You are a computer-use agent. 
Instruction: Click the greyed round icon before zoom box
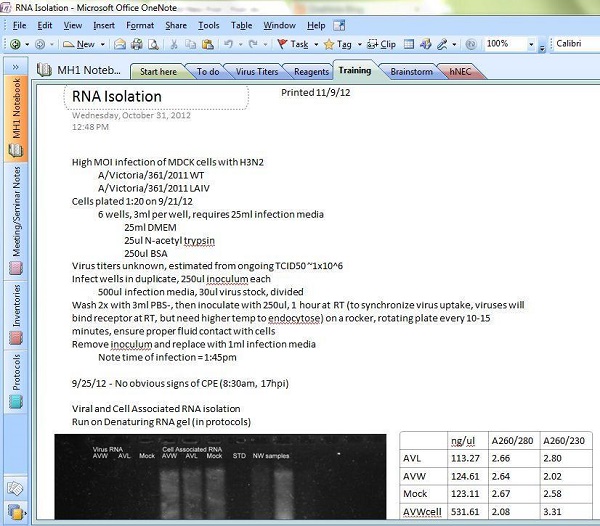[x=471, y=44]
